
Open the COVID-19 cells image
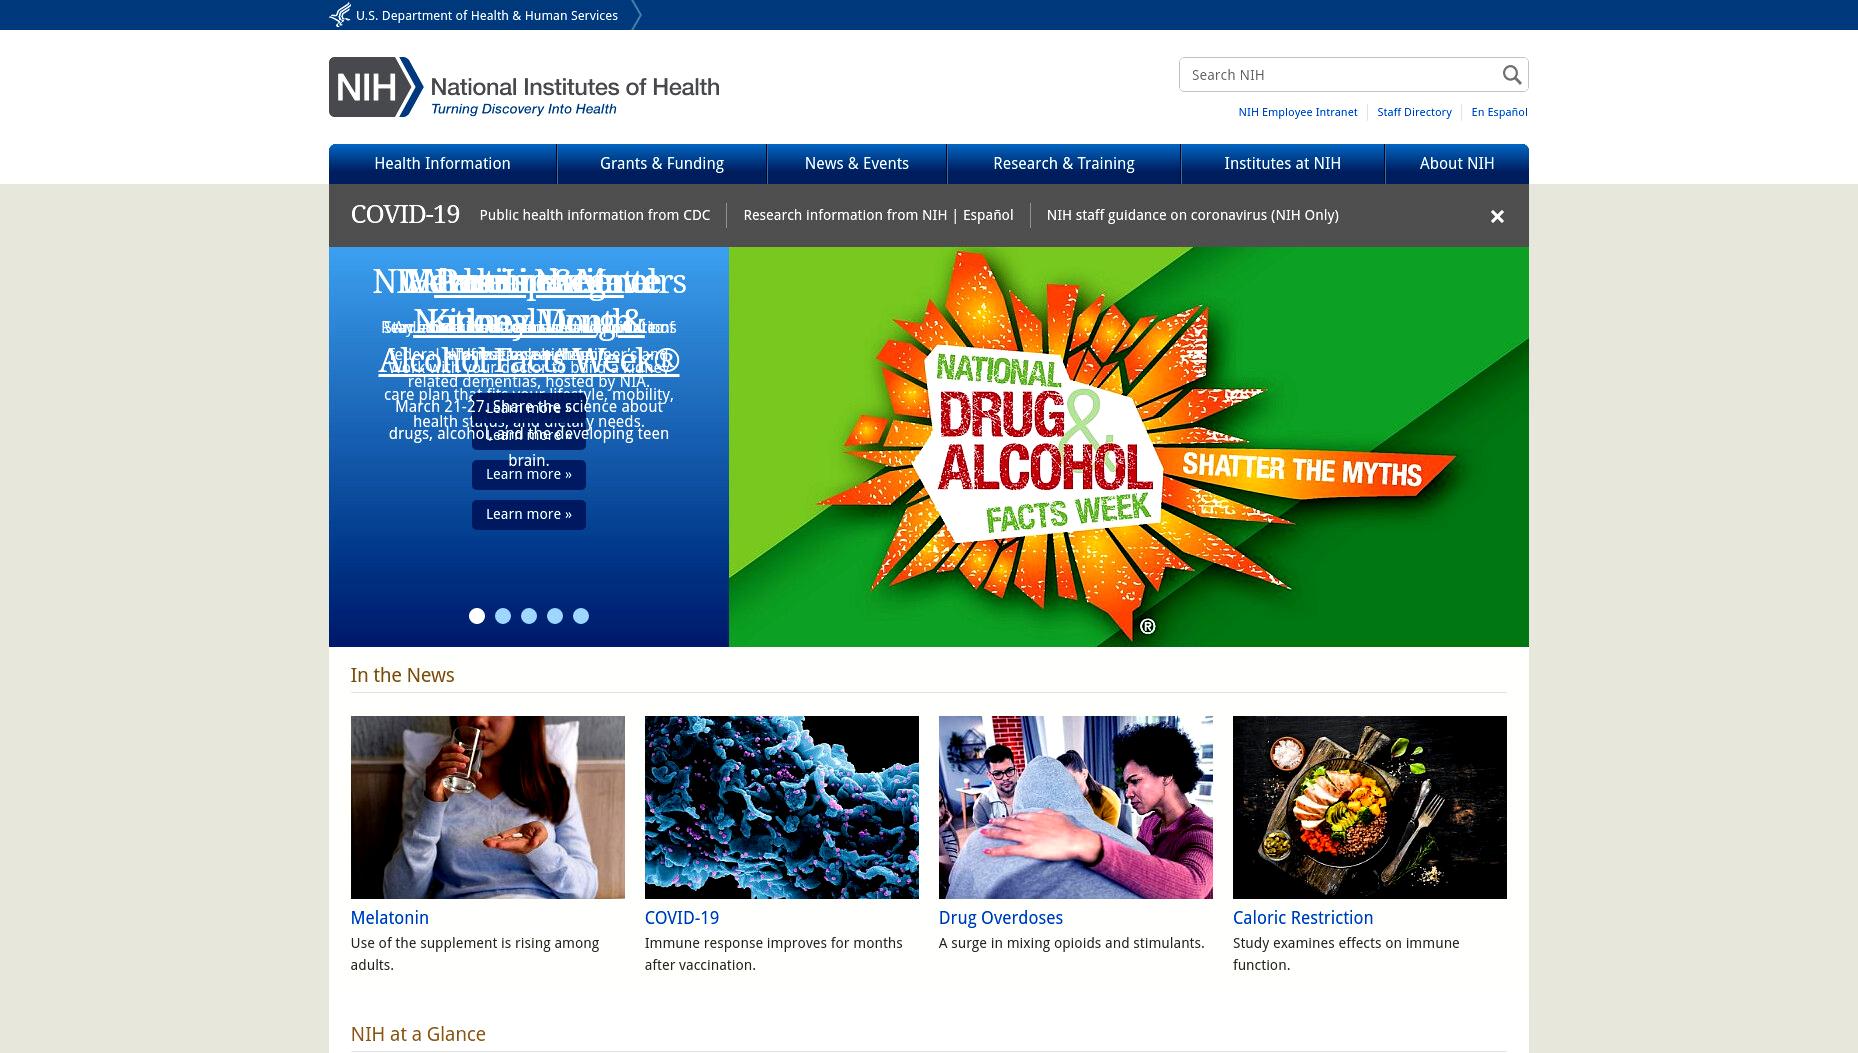(782, 807)
